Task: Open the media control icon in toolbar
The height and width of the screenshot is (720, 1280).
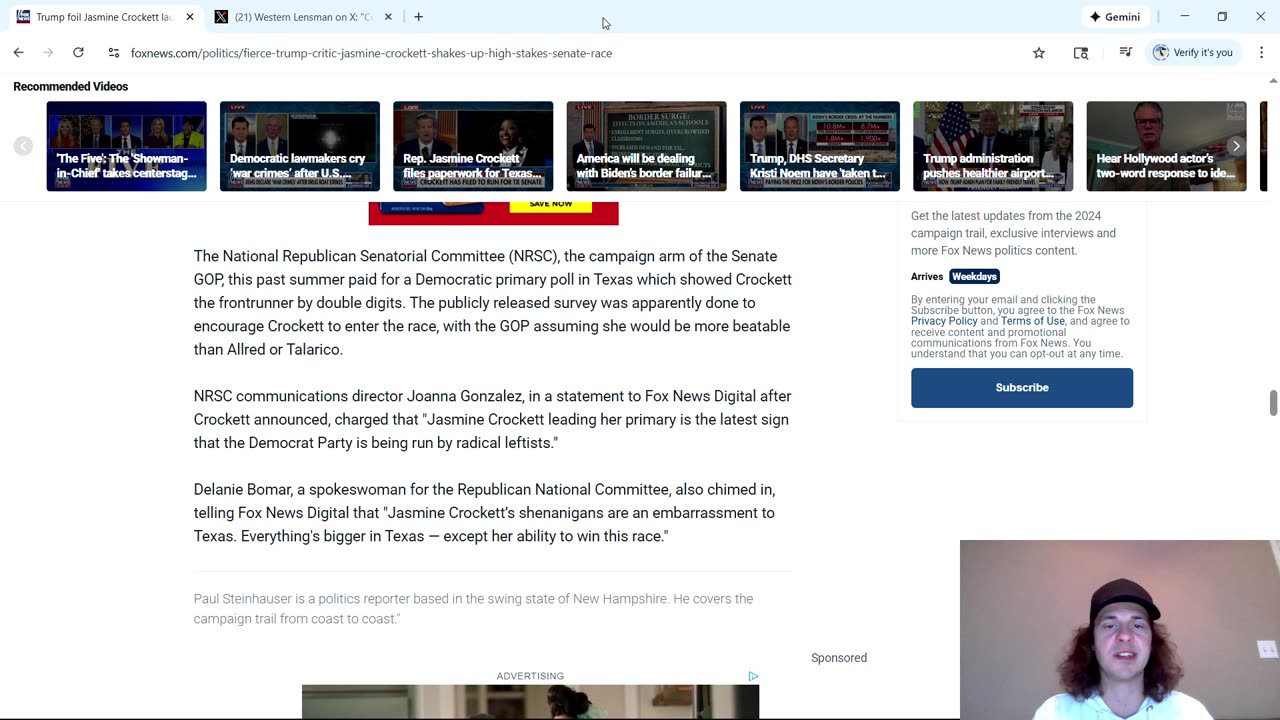Action: (1125, 53)
